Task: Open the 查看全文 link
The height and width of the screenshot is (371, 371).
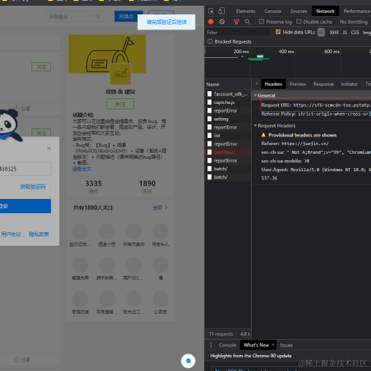Action: pos(82,169)
